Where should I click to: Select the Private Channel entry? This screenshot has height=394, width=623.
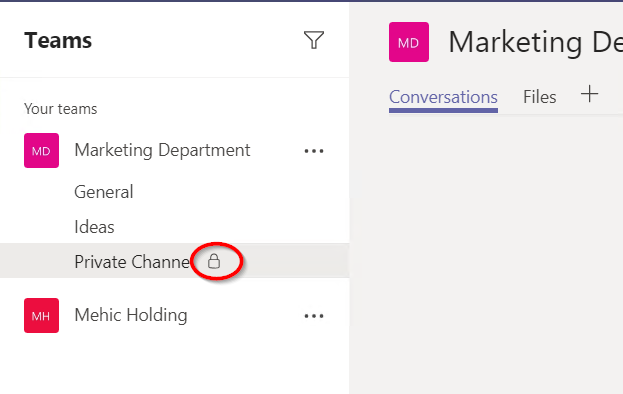pyautogui.click(x=132, y=262)
